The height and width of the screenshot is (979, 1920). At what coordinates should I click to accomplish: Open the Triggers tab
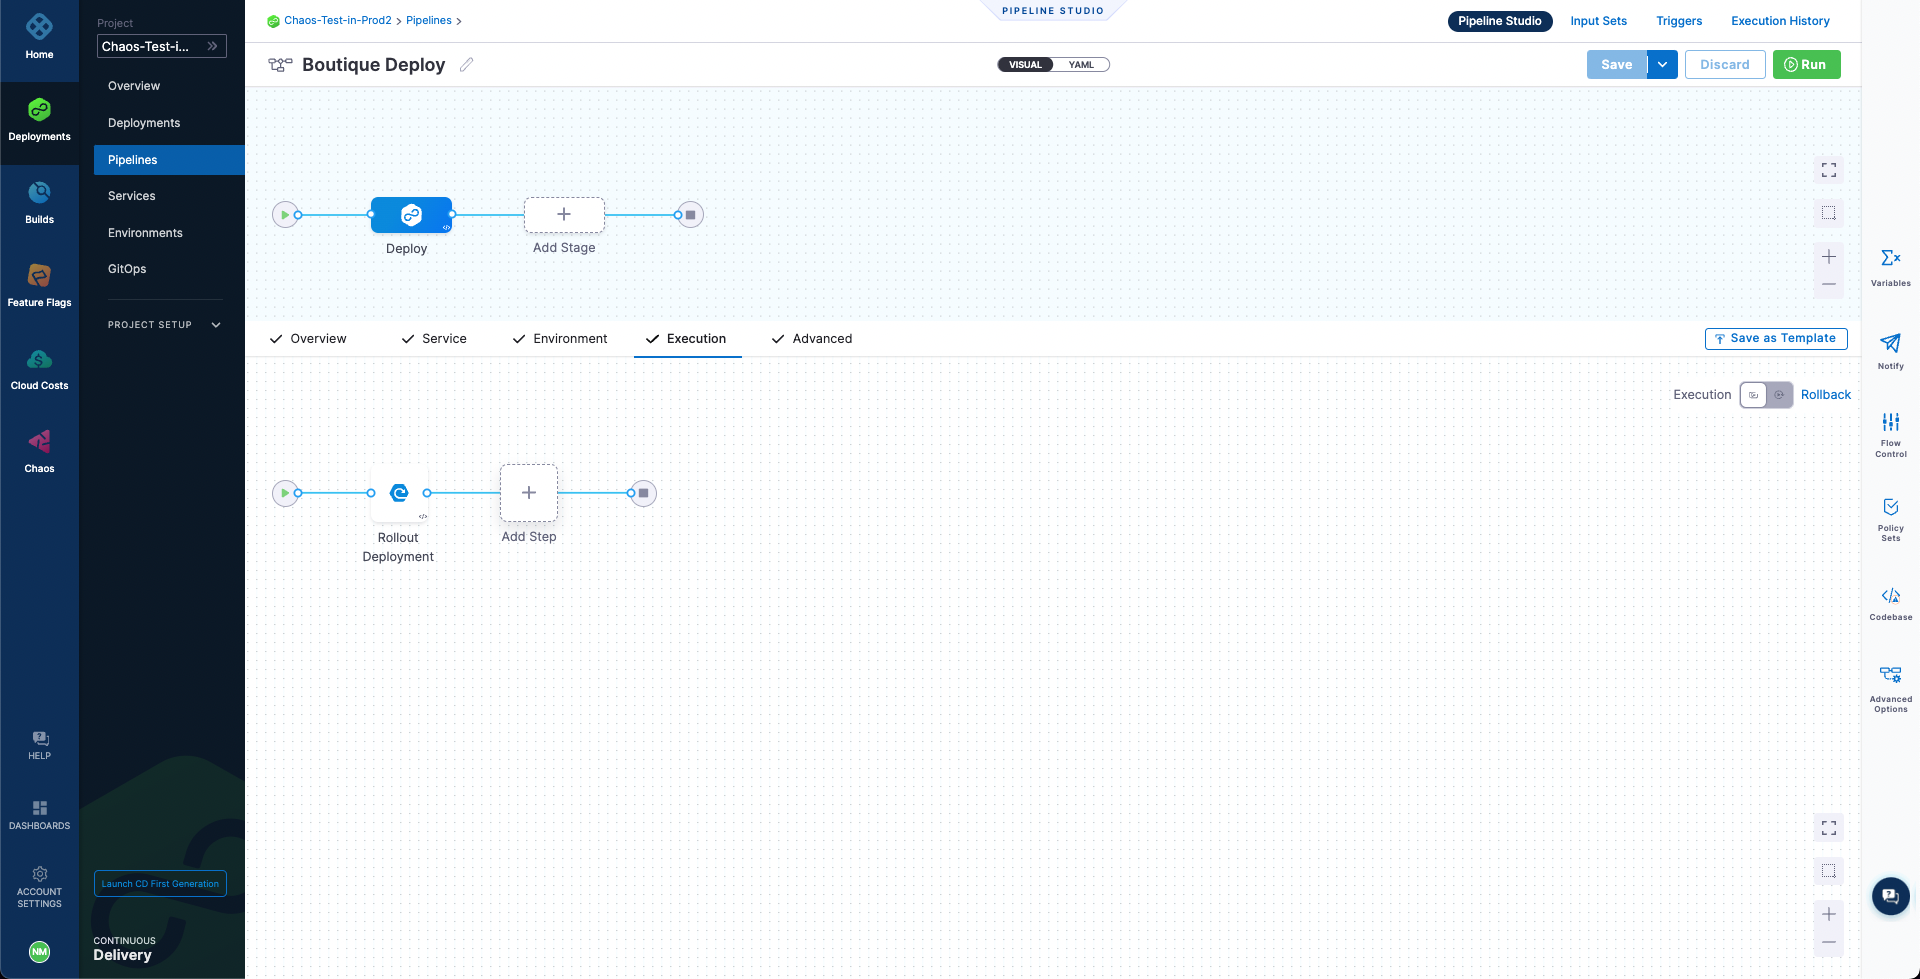pos(1678,21)
